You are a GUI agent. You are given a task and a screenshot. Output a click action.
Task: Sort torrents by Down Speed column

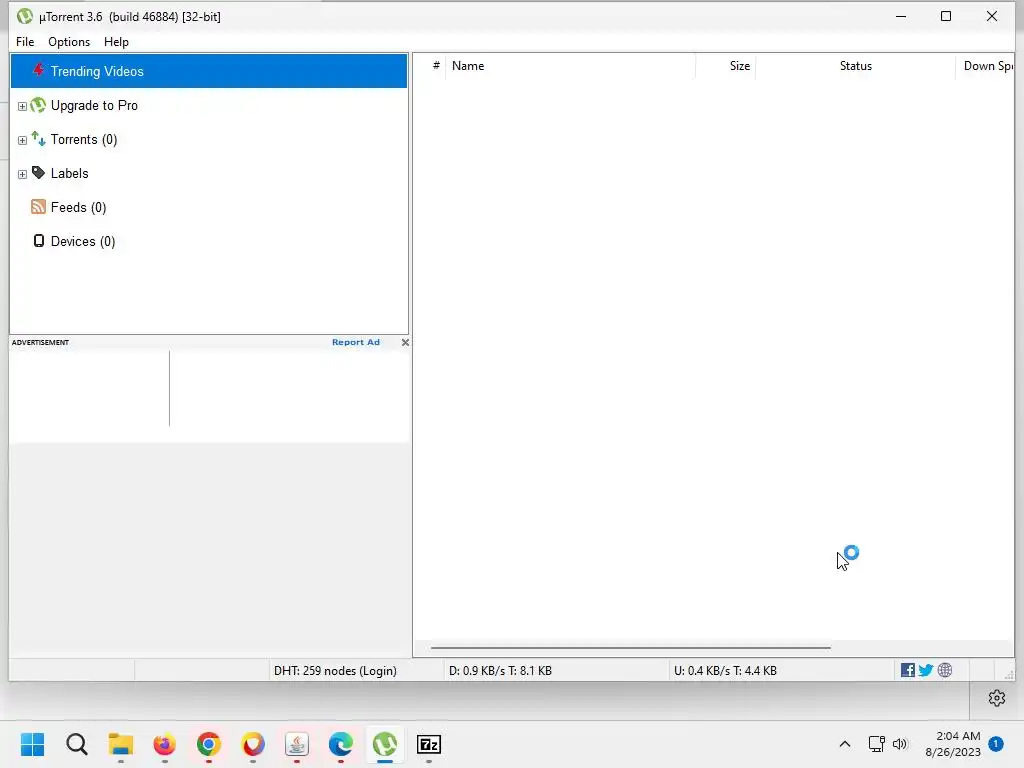click(x=986, y=66)
